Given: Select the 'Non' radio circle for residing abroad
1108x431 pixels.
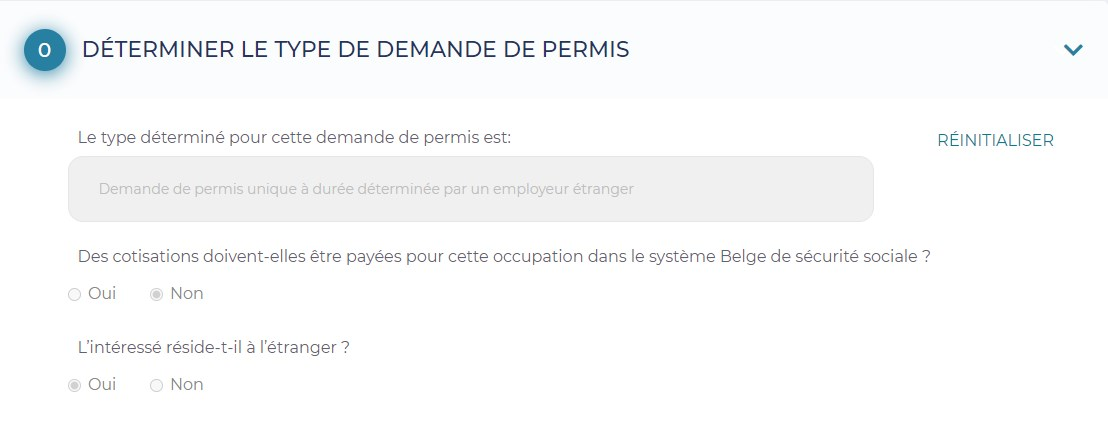Looking at the screenshot, I should (x=156, y=385).
